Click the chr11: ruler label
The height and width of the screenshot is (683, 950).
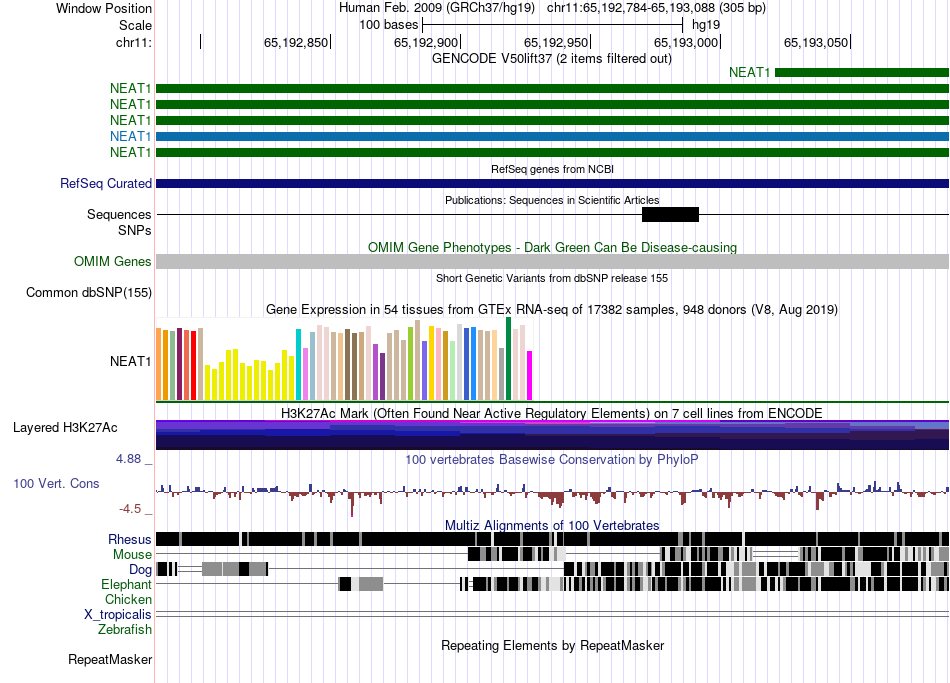click(133, 42)
